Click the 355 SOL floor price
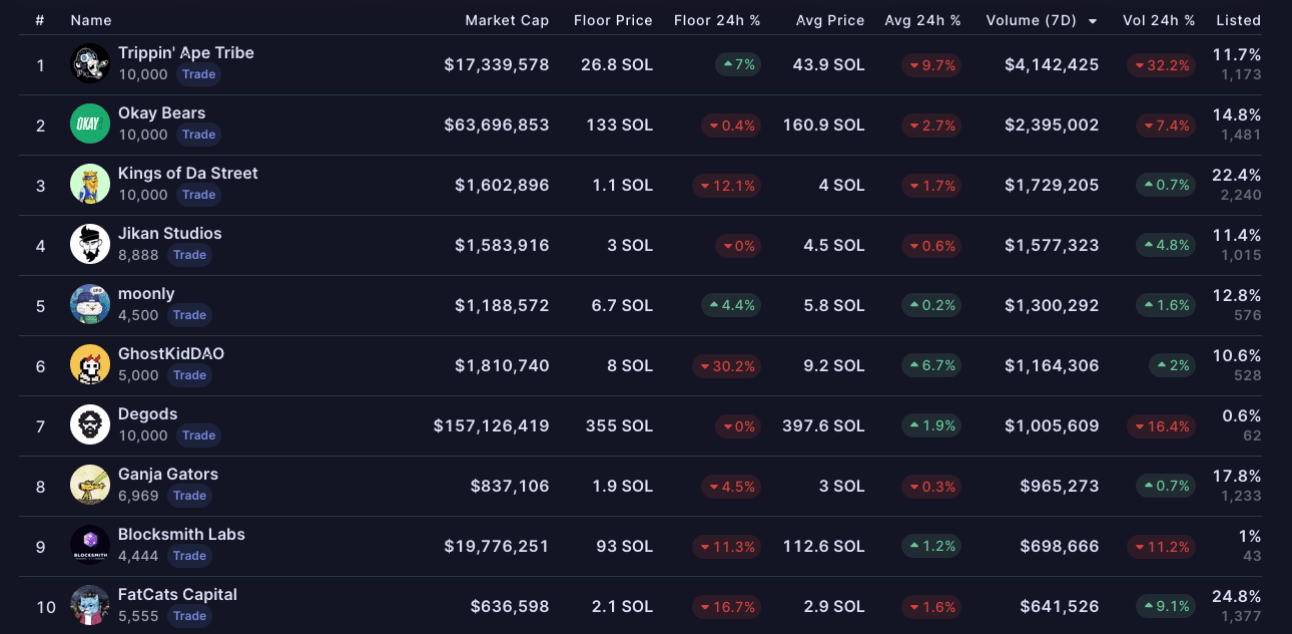The image size is (1292, 634). click(619, 426)
